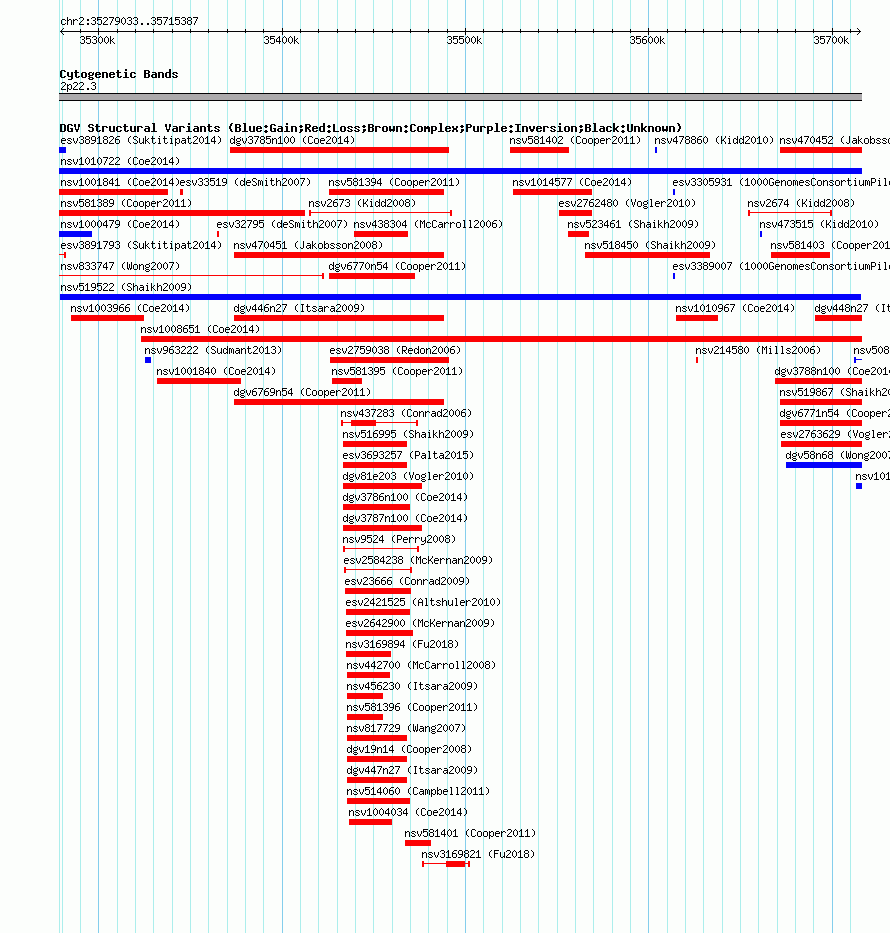Screen dimensions: 890x933
Task: Open nsv516995 (Shaikh2009) variant
Action: click(408, 434)
